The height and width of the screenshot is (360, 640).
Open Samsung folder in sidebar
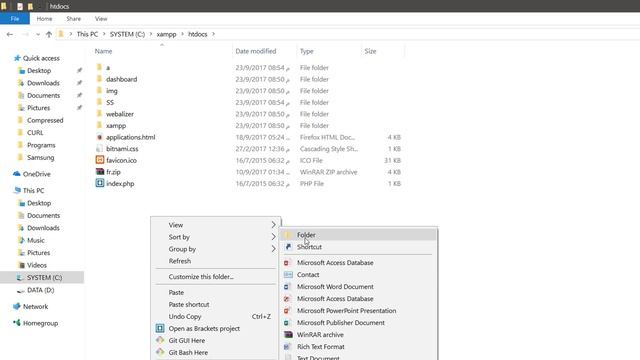(x=40, y=157)
